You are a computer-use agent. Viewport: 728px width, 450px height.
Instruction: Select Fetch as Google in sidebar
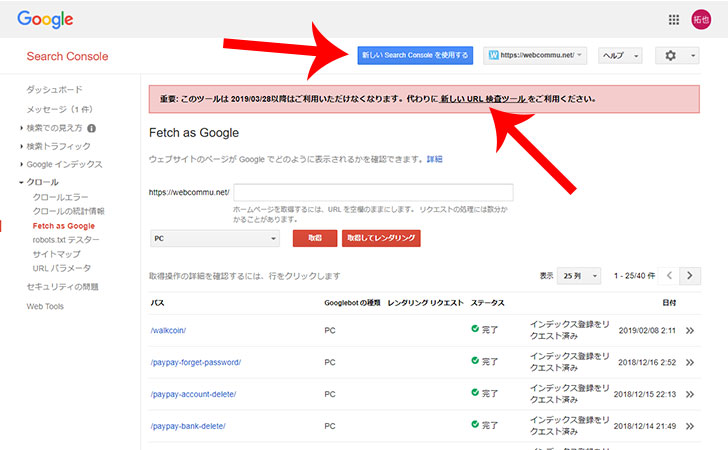[x=64, y=226]
